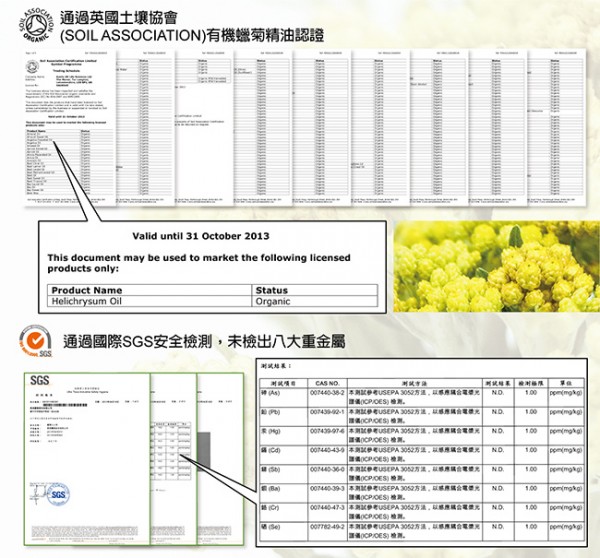Click the small Soil Association seal on certificate page
Viewport: 600px width, 558px height.
(32, 67)
